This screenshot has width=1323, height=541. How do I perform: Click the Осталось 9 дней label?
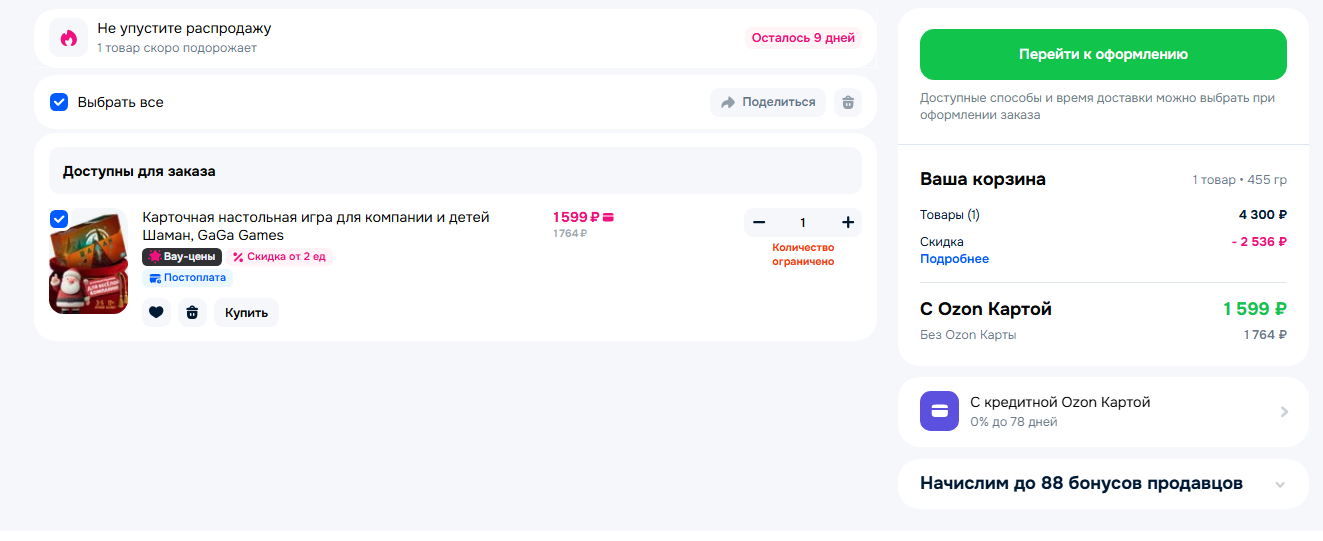tap(803, 38)
